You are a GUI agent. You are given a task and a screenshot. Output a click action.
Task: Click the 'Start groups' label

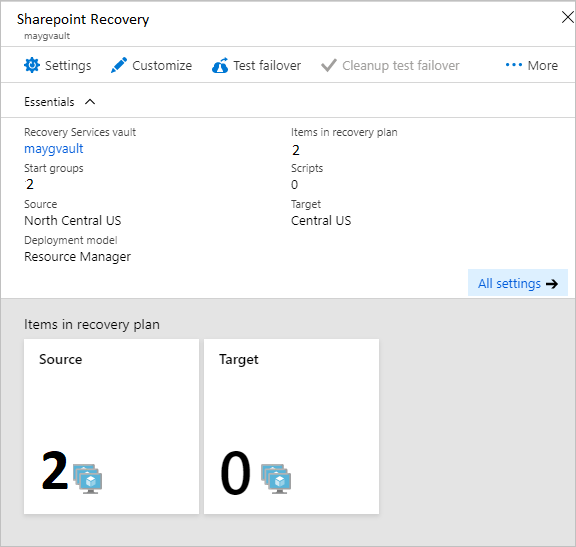pos(54,168)
